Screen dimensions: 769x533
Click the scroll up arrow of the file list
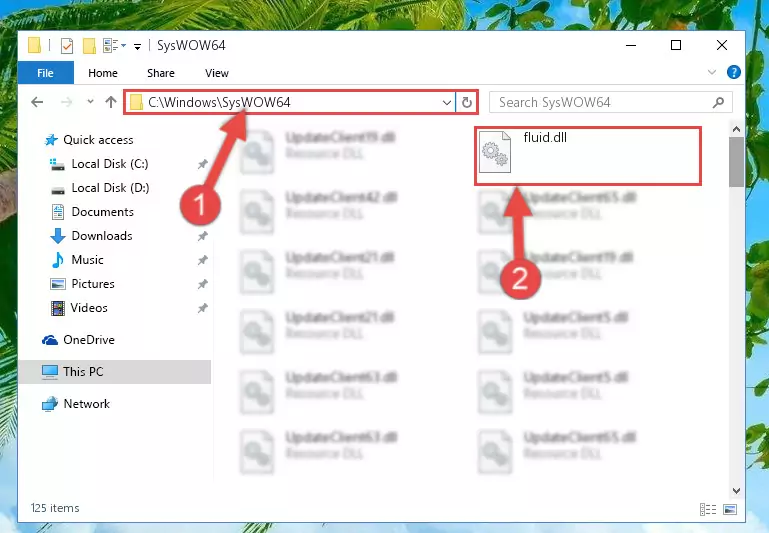point(736,129)
